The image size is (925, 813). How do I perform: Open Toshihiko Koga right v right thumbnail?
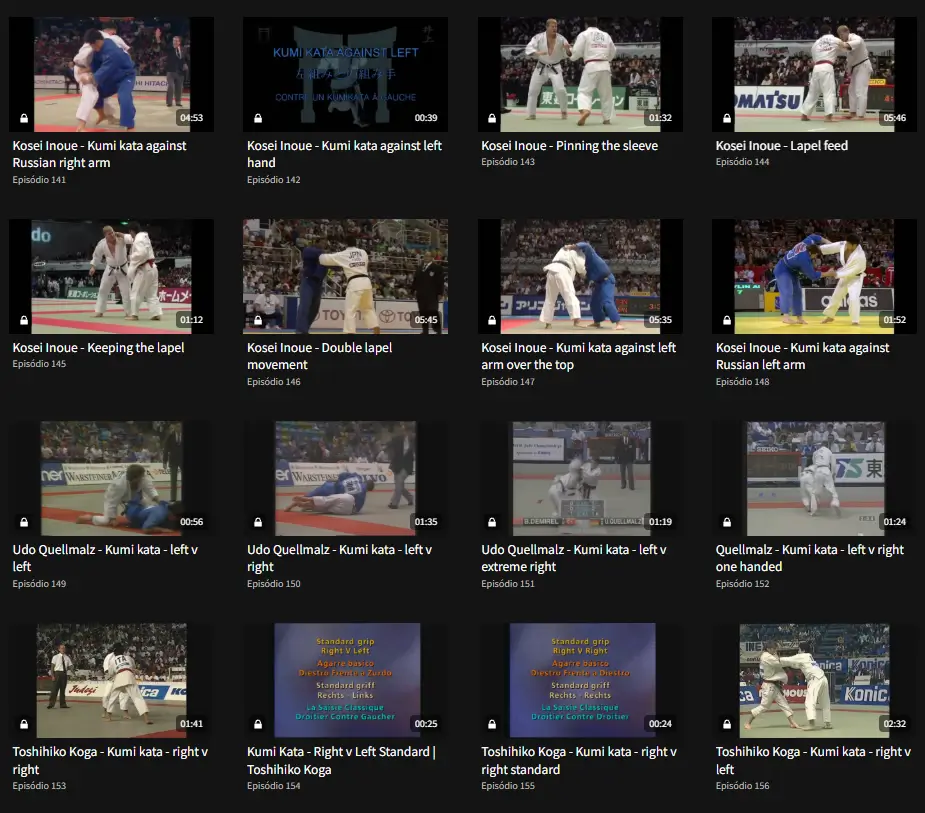111,680
